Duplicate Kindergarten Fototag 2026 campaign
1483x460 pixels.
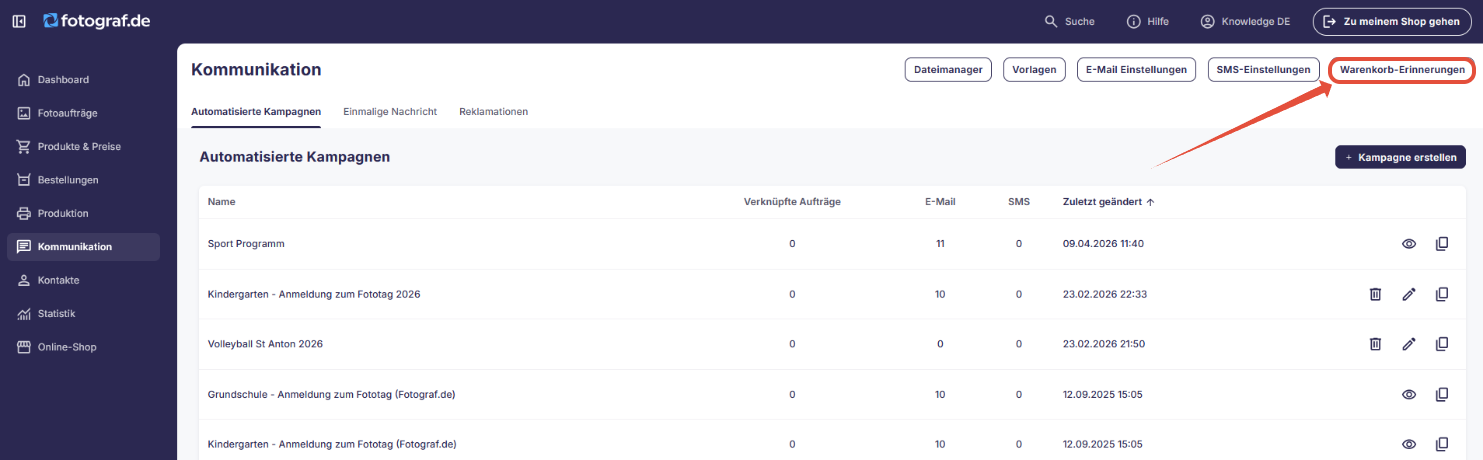click(1442, 294)
